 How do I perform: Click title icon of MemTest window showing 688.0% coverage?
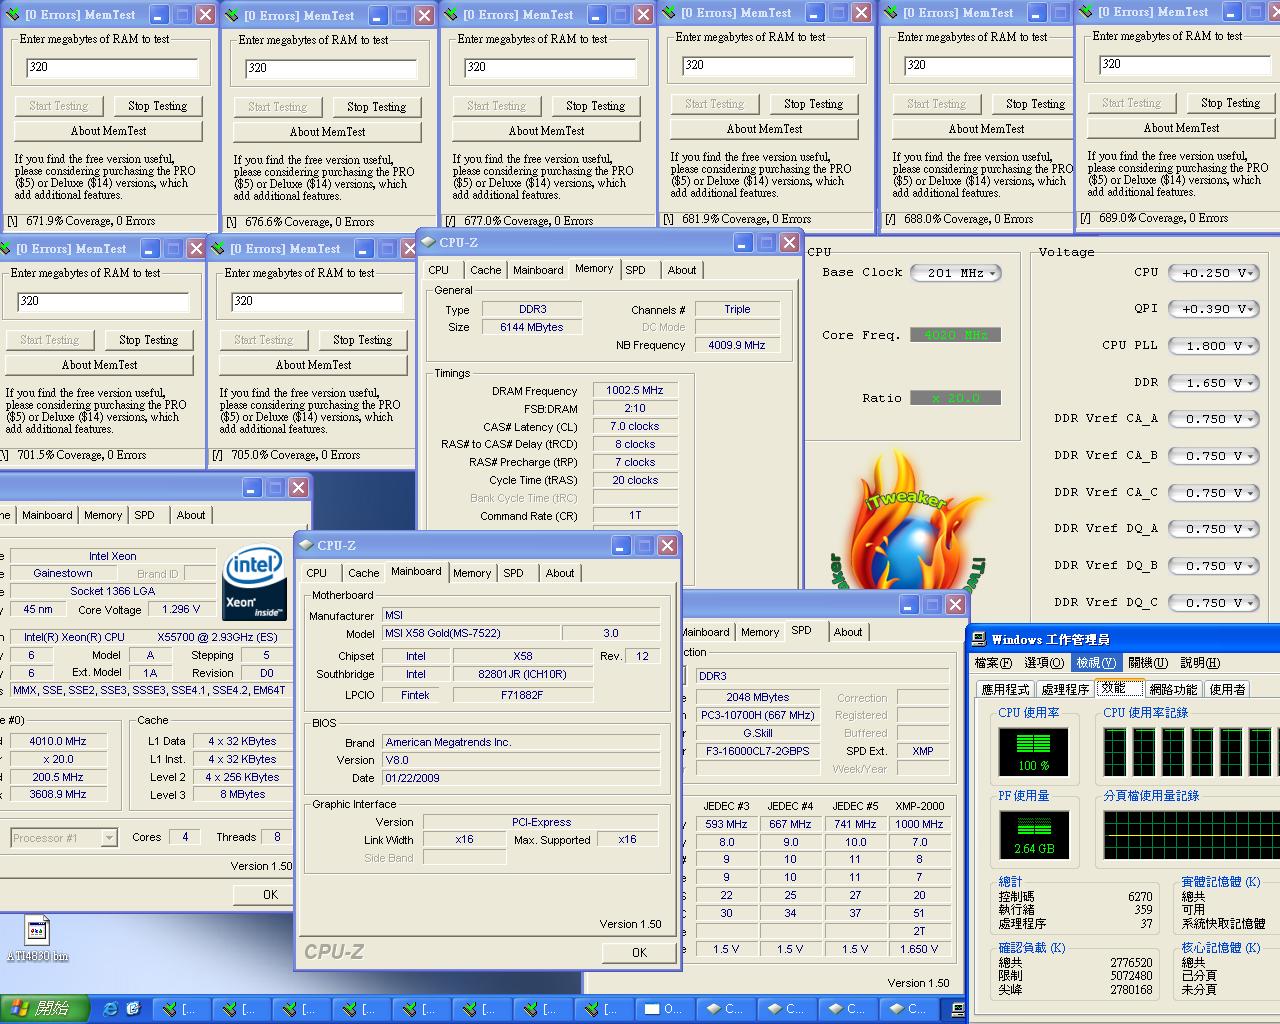coord(891,13)
